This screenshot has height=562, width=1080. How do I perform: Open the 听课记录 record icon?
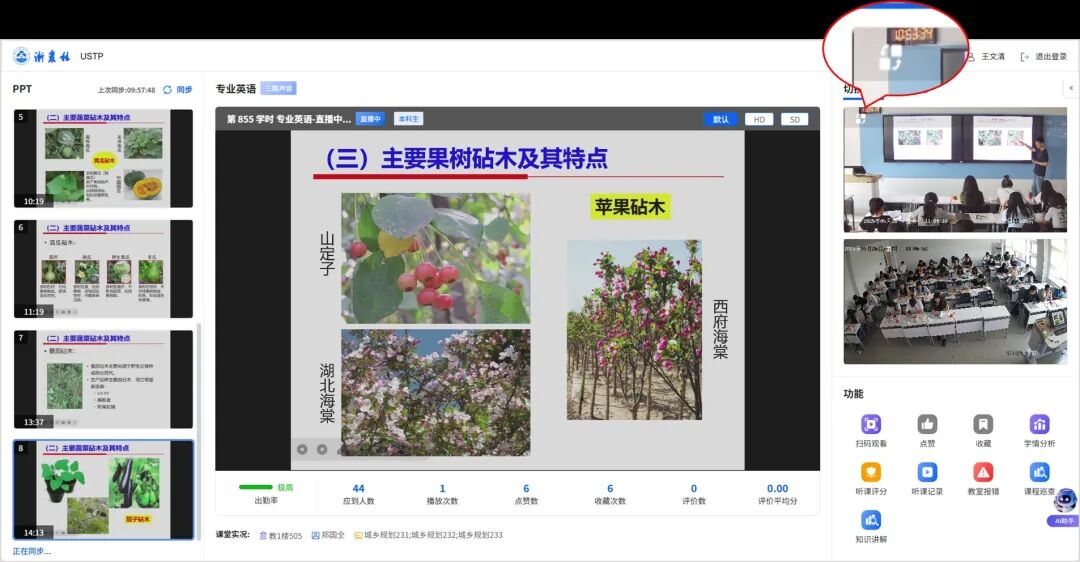click(x=927, y=473)
